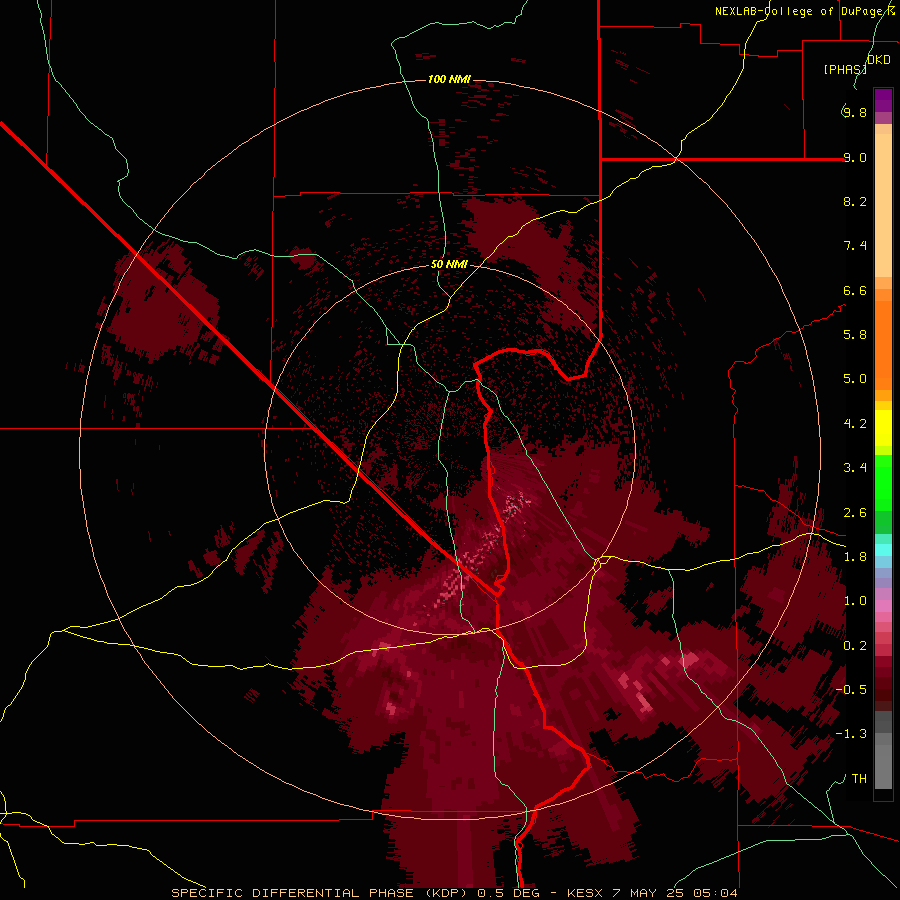Click the 9.8 legend value
The width and height of the screenshot is (900, 900).
[x=855, y=112]
